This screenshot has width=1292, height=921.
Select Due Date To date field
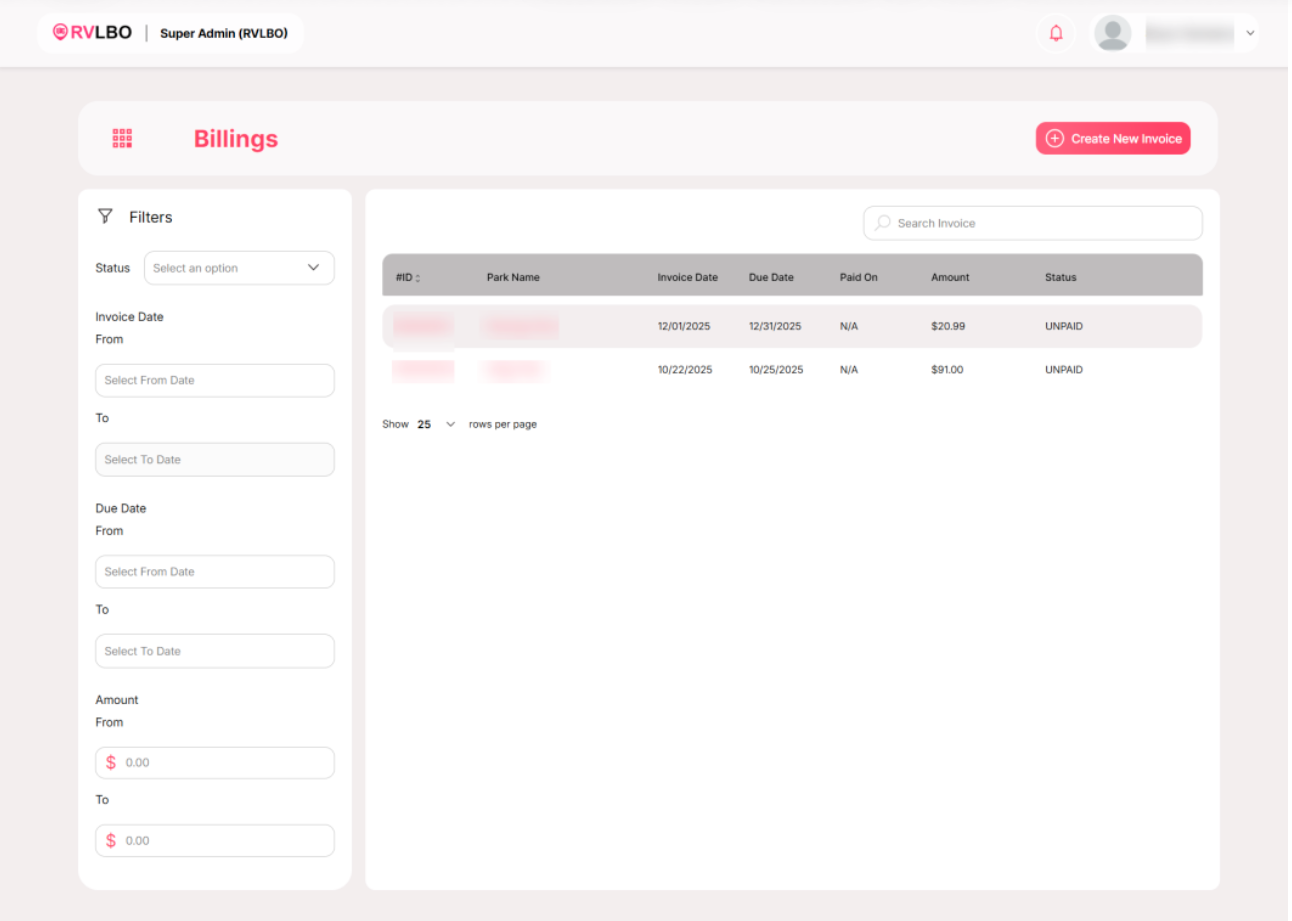tap(215, 651)
